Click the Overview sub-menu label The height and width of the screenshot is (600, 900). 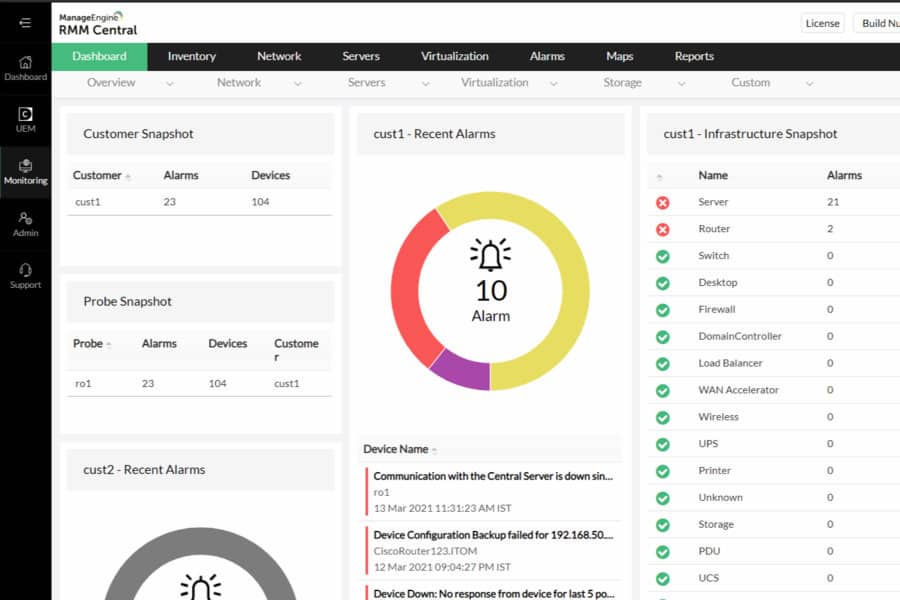[111, 83]
